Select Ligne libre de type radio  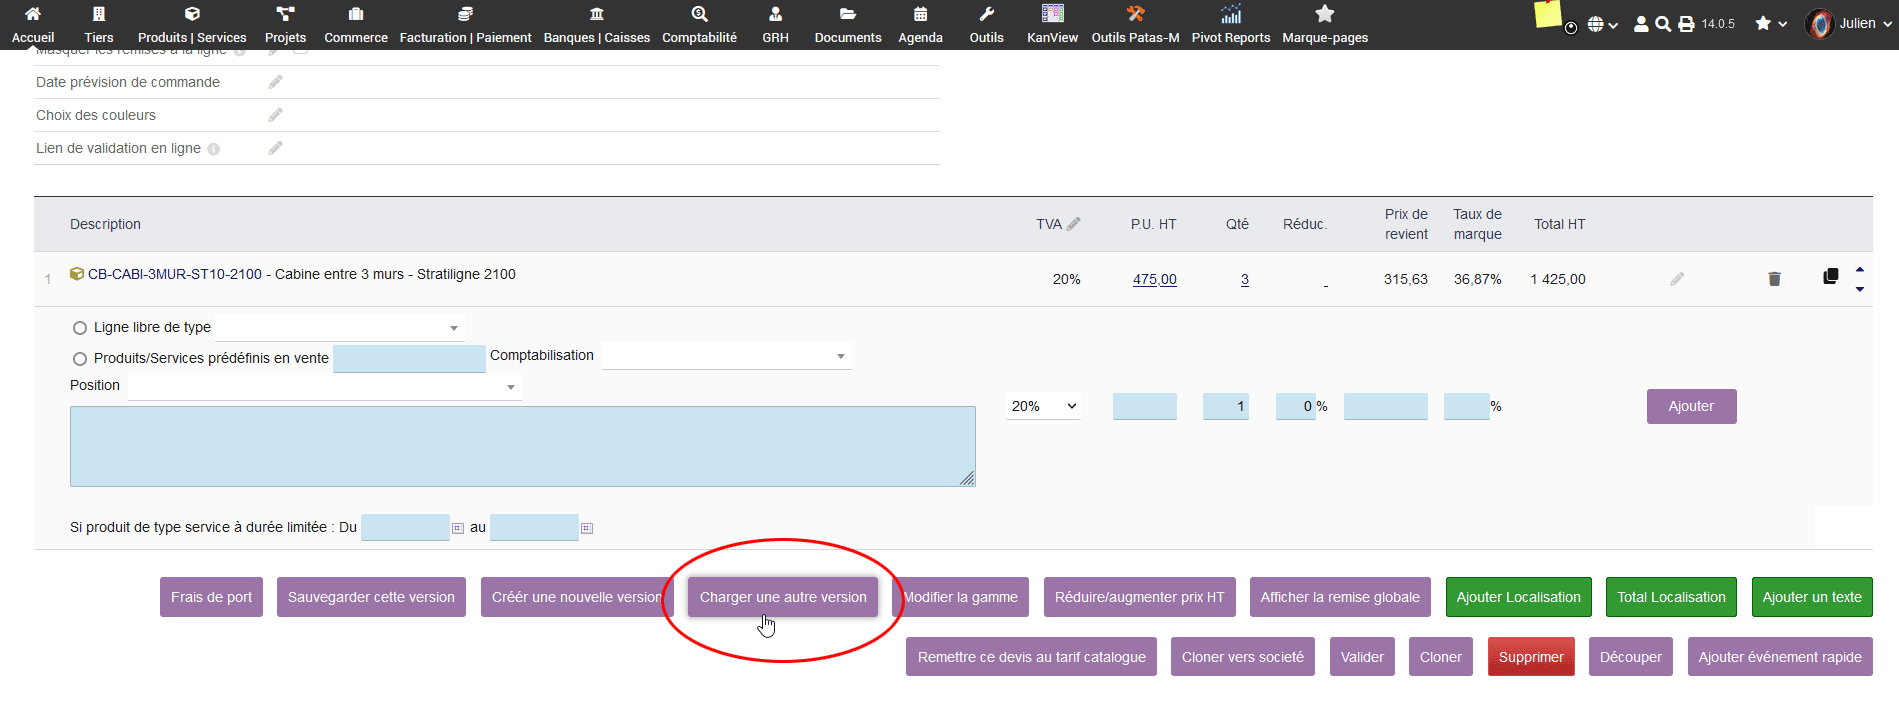tap(80, 328)
